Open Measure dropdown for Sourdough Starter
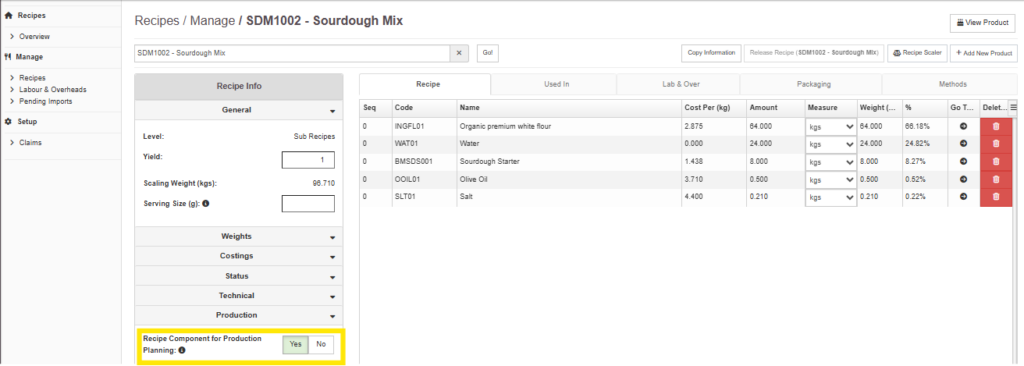The width and height of the screenshot is (1024, 366). pyautogui.click(x=831, y=161)
